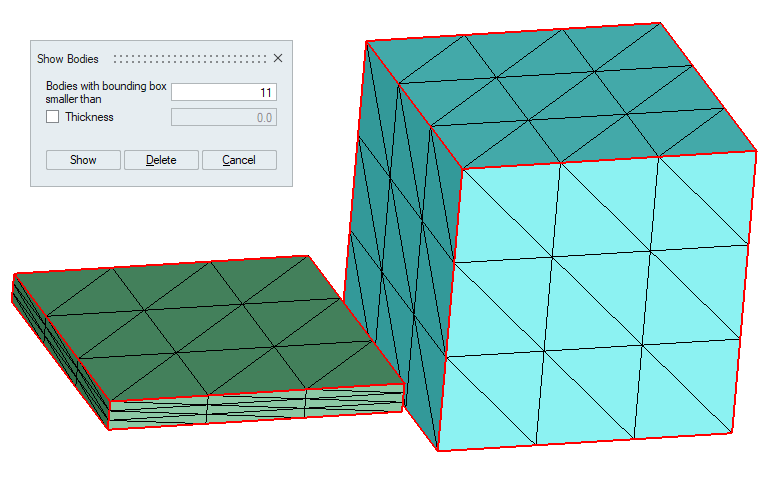
Task: Click the bounding box size input field
Action: 223,92
